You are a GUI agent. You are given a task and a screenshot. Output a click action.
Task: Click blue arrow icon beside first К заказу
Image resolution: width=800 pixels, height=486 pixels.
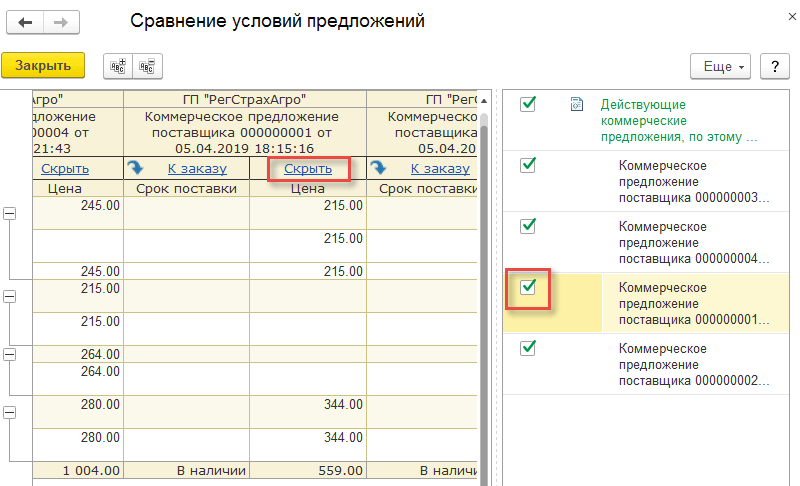(135, 168)
